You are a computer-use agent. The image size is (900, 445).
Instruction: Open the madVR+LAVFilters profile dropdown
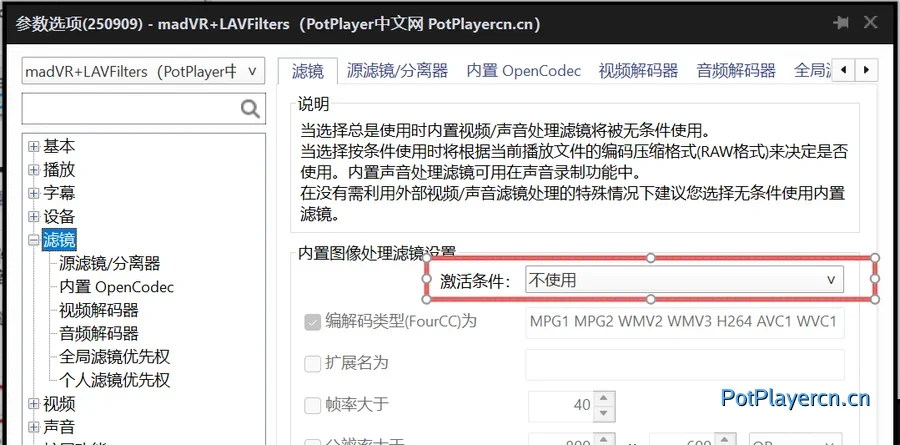(143, 72)
